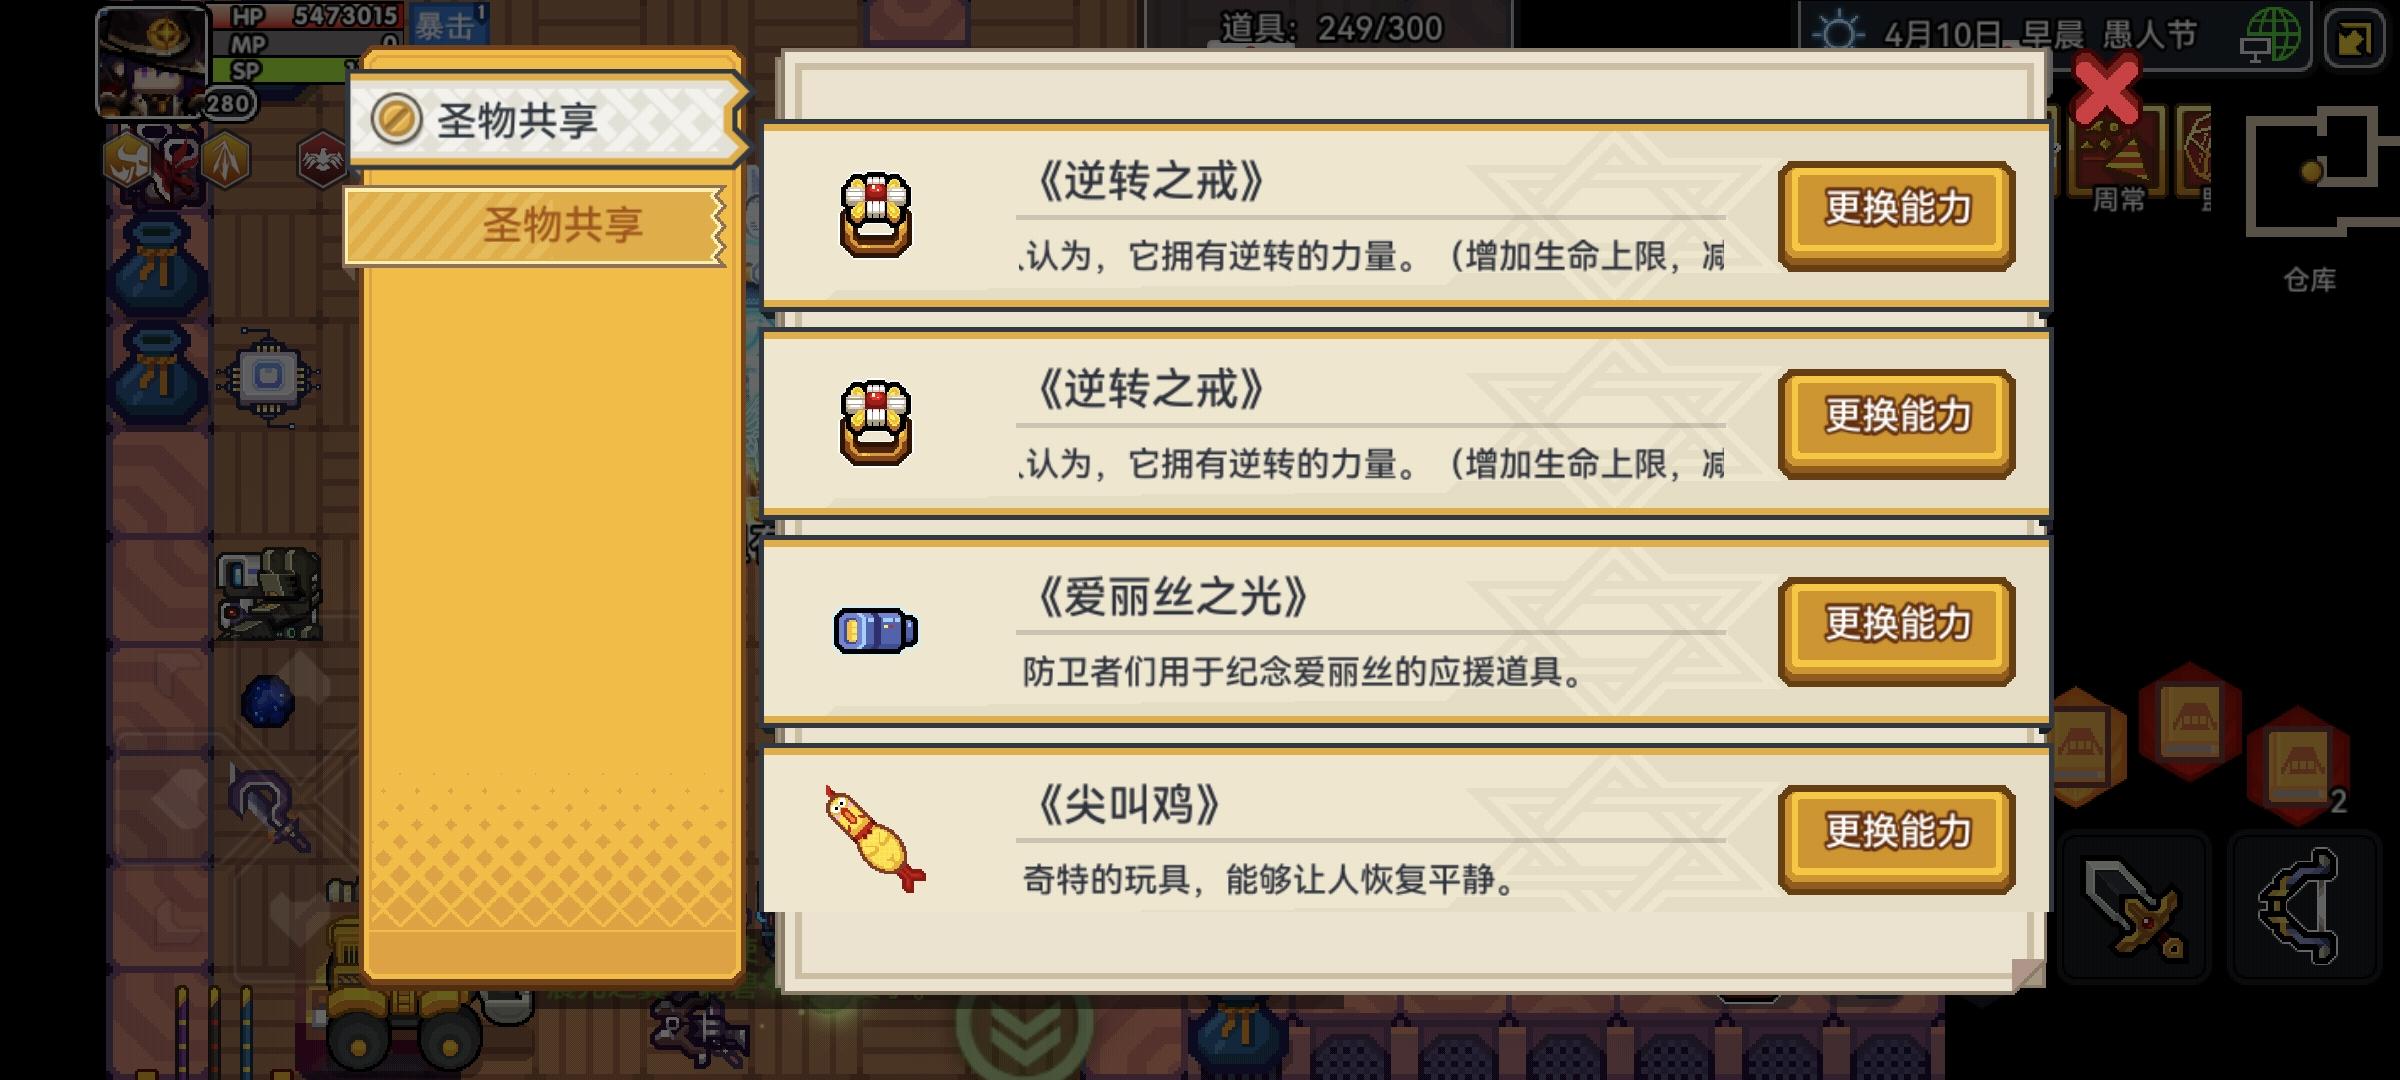Open the 周常 weekly tasks icon
Screen dimensions: 2400x1080
2118,160
